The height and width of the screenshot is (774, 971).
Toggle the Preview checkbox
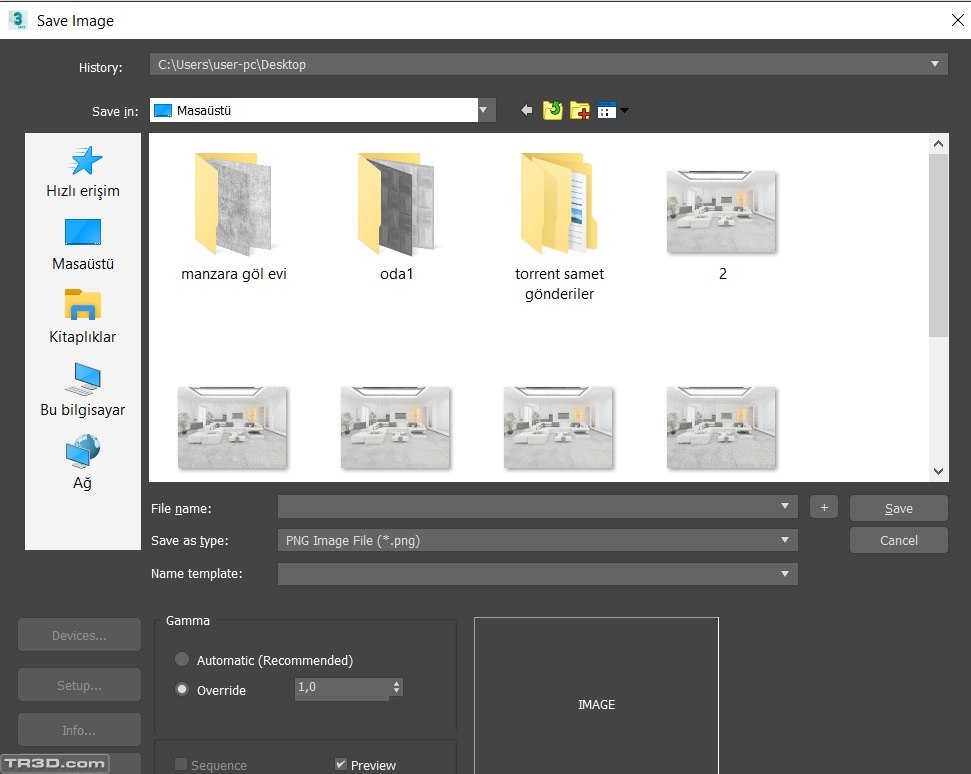pyautogui.click(x=341, y=765)
